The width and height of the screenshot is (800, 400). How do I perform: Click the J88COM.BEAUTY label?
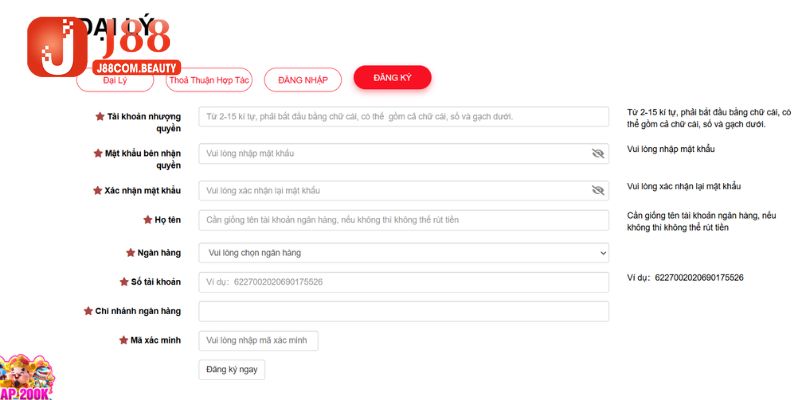click(136, 68)
